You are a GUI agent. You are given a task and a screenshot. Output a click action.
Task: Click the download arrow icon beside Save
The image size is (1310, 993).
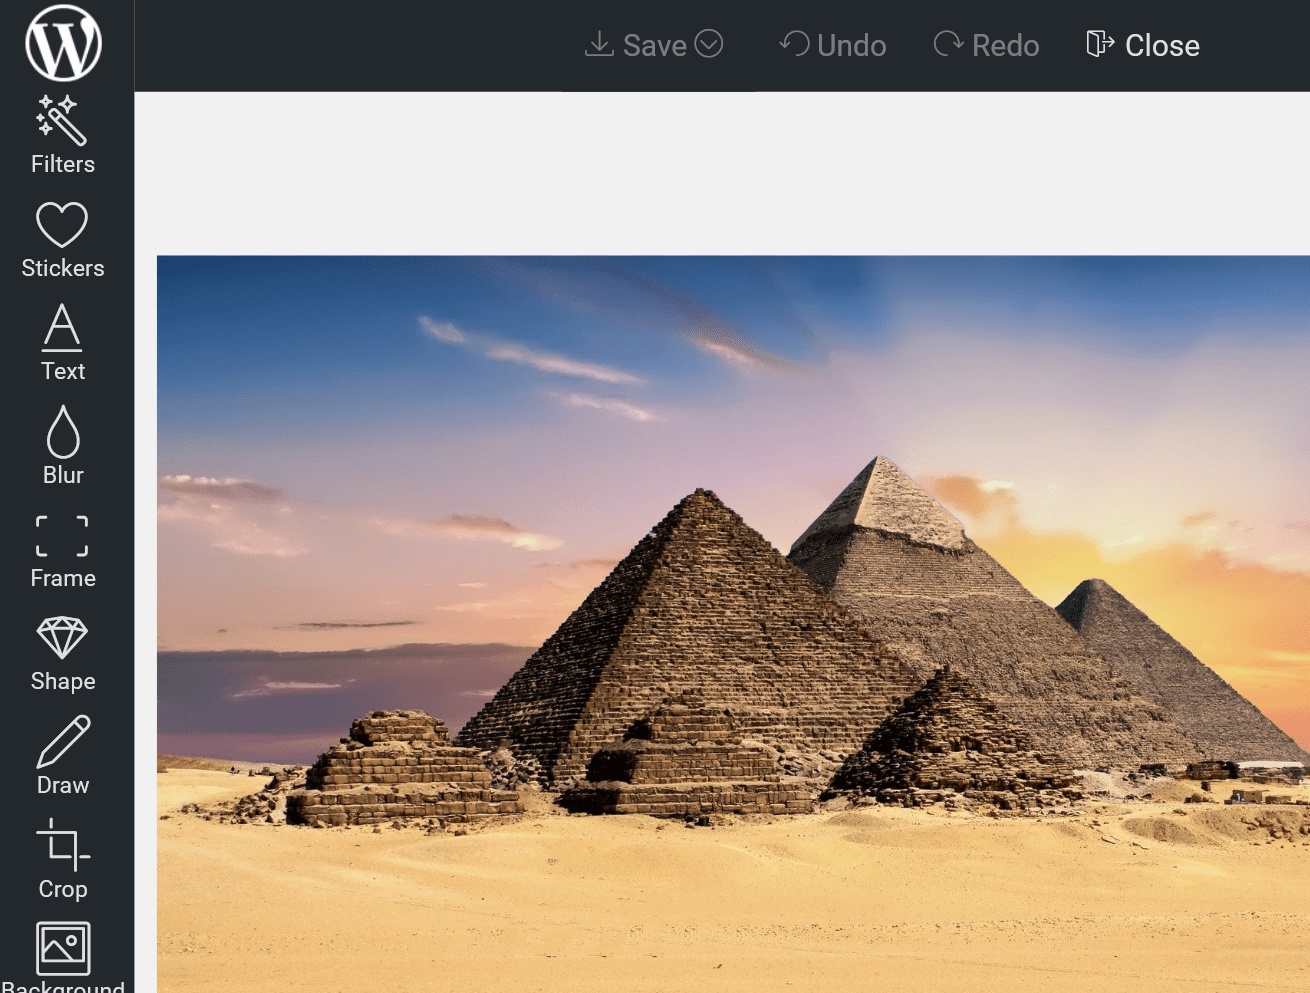click(x=599, y=44)
